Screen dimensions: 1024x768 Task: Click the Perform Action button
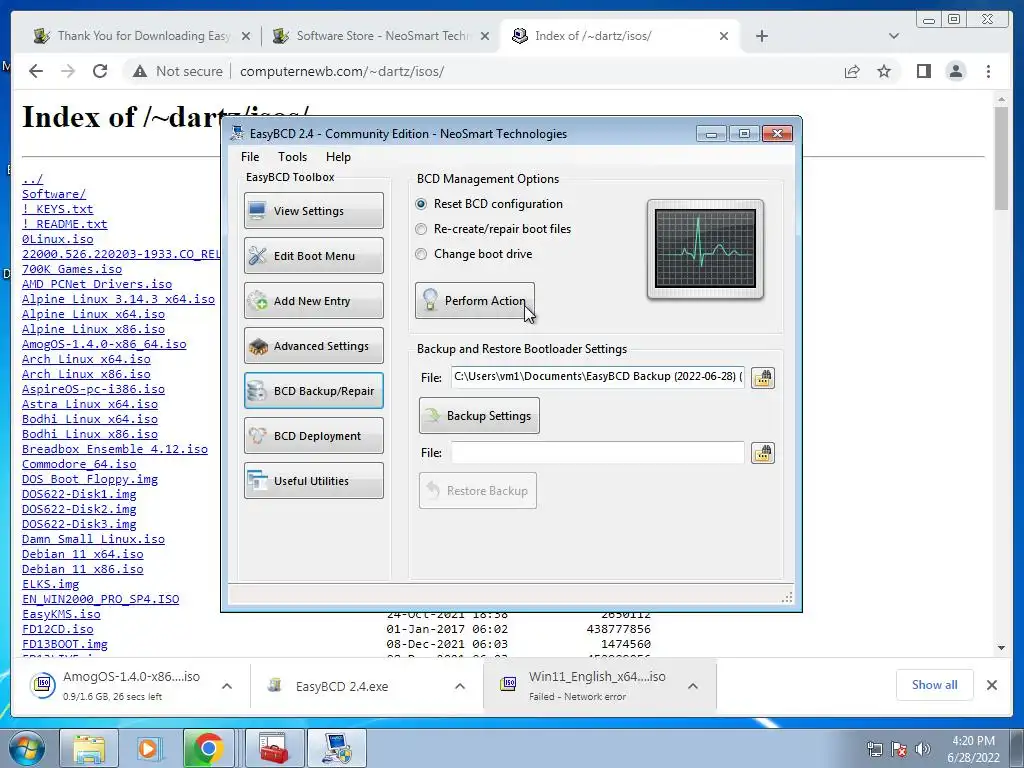pyautogui.click(x=475, y=300)
